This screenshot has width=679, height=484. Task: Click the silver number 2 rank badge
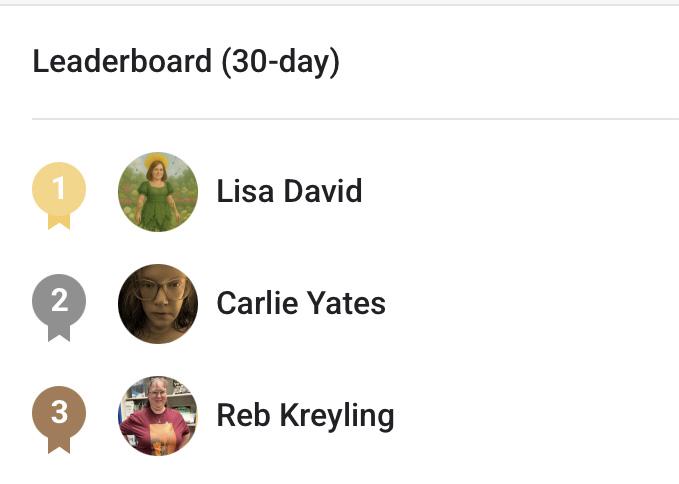point(59,302)
